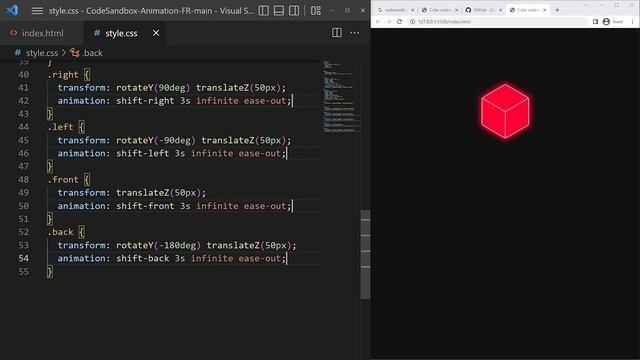Click the .back selector on line 52
The image size is (640, 360).
click(x=60, y=232)
